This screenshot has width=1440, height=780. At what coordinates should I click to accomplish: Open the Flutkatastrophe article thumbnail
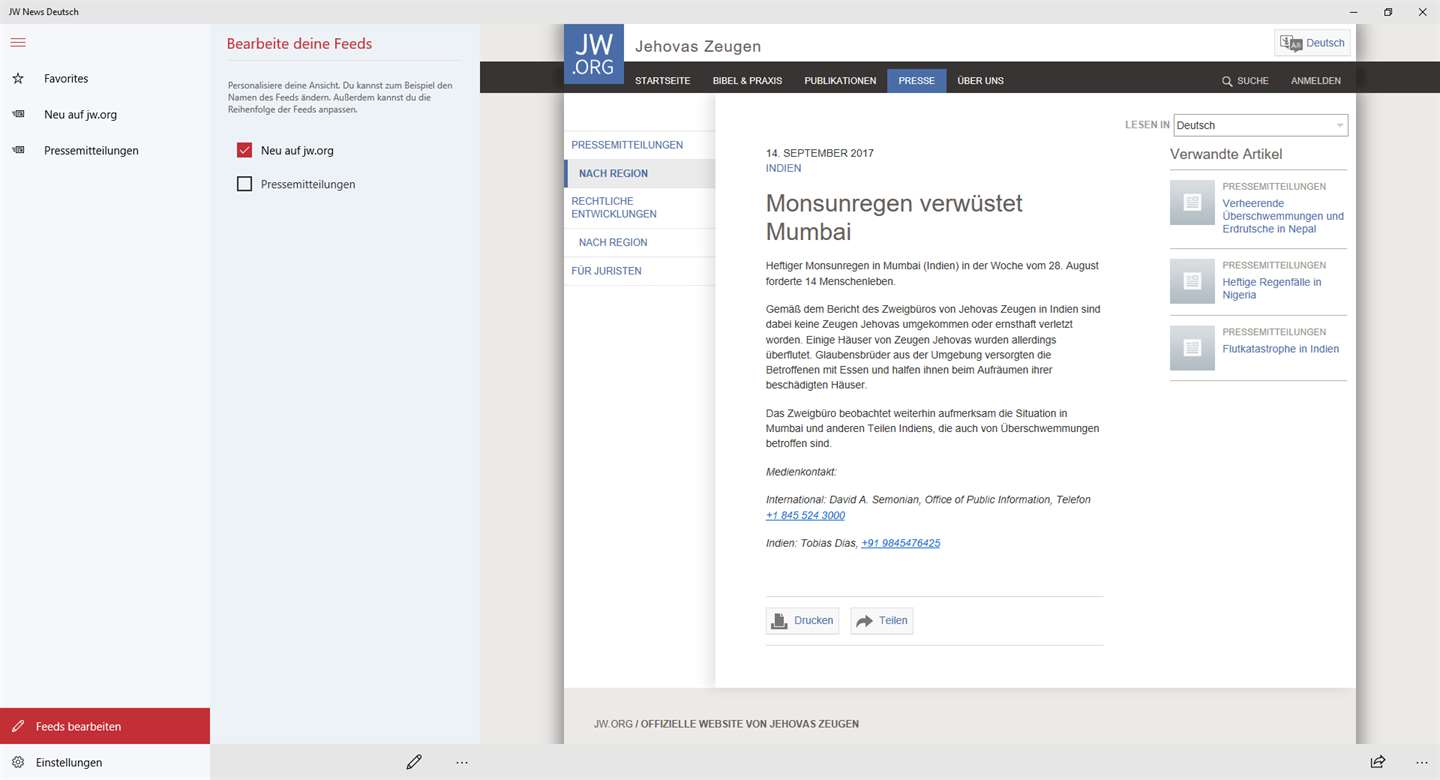coord(1192,348)
